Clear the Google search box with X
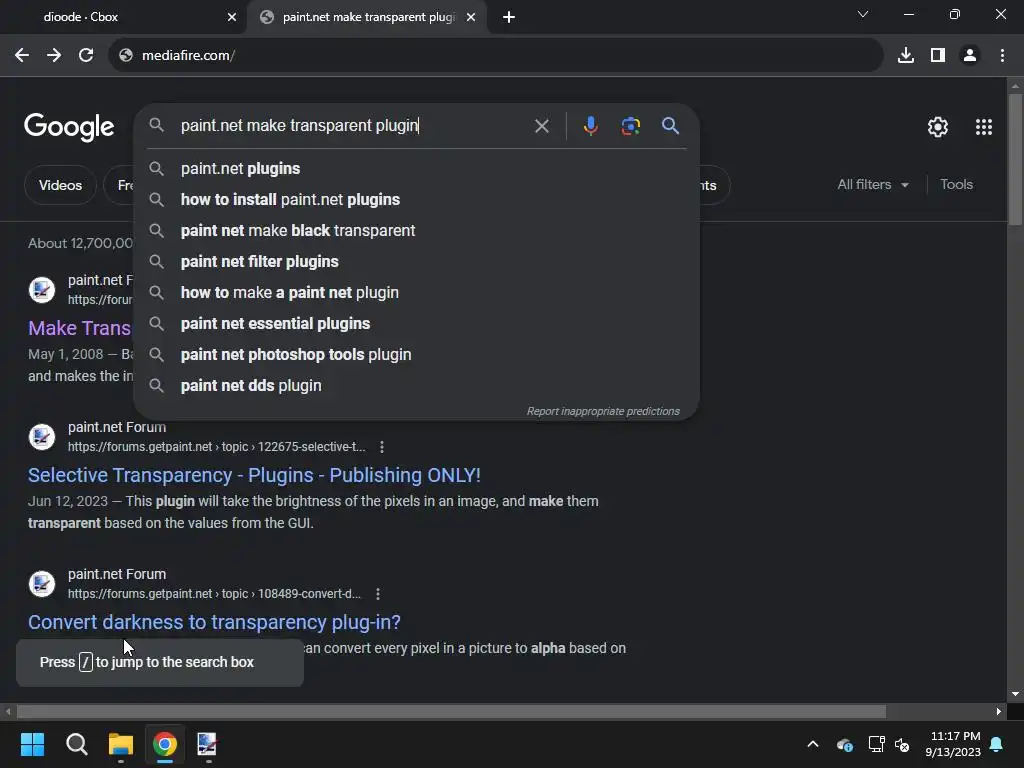 pos(541,126)
